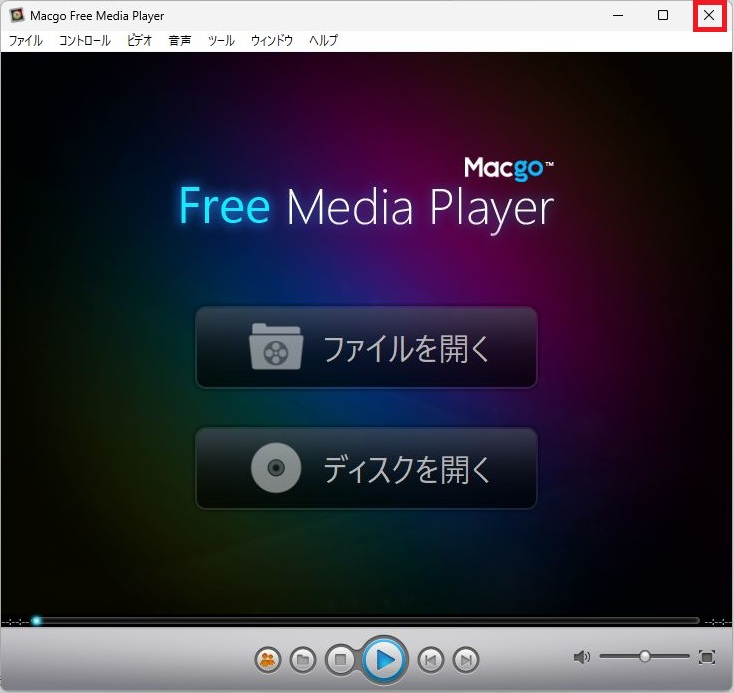Image resolution: width=734 pixels, height=693 pixels.
Task: Open the ファイル menu
Action: point(26,41)
